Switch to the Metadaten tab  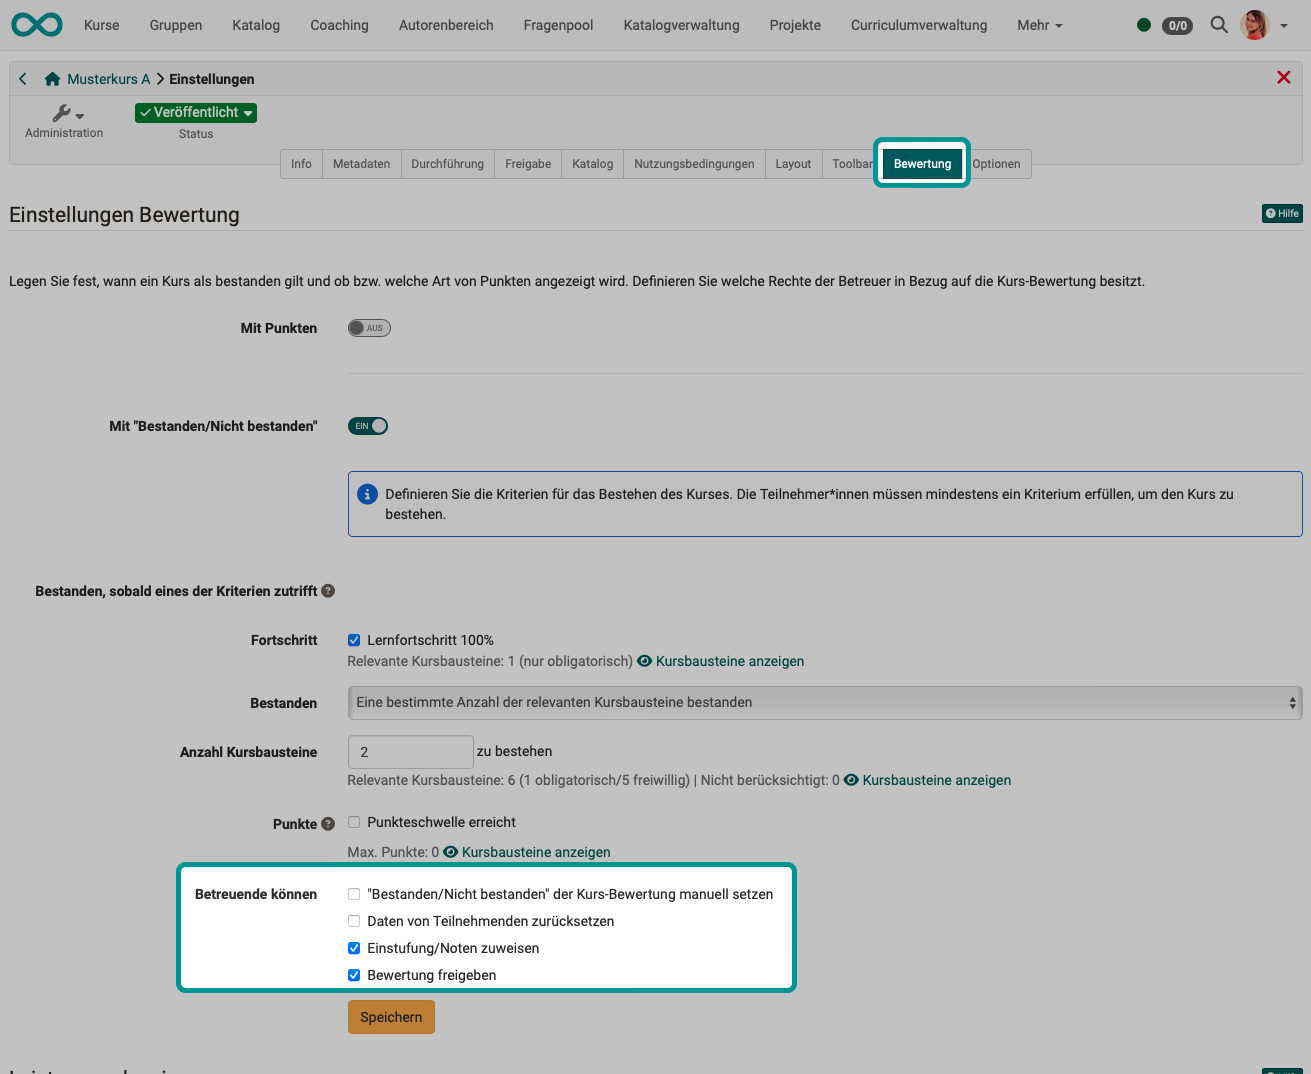tap(361, 163)
